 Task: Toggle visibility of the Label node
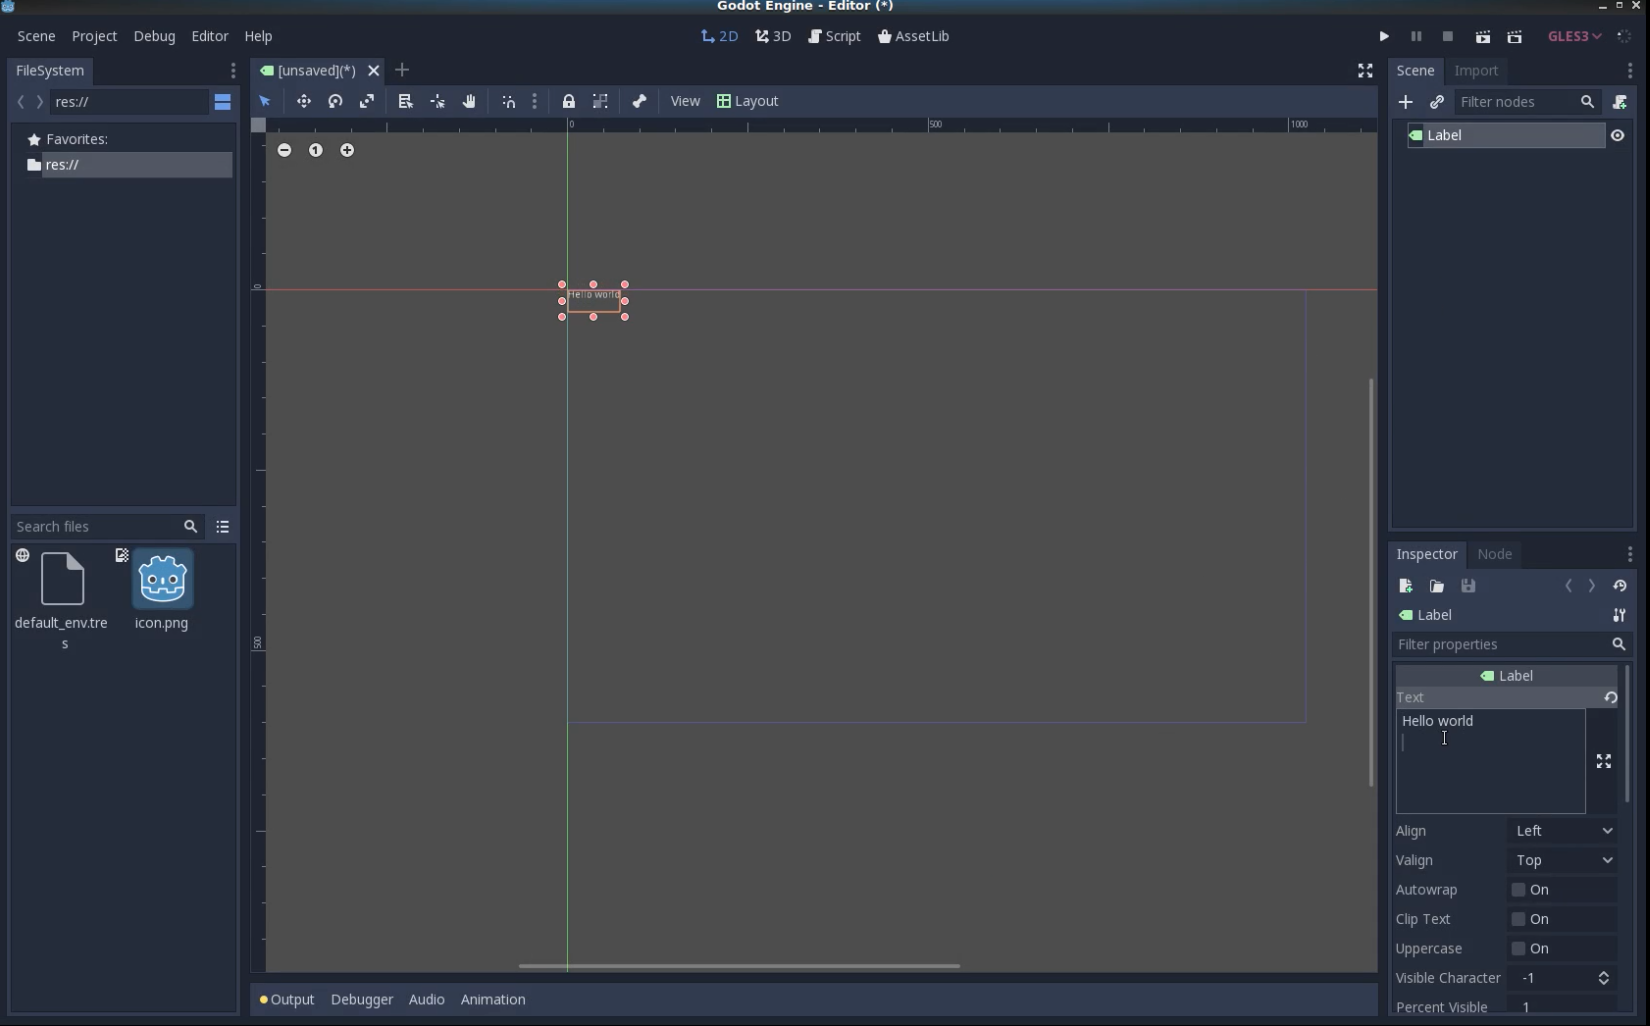[x=1618, y=136]
